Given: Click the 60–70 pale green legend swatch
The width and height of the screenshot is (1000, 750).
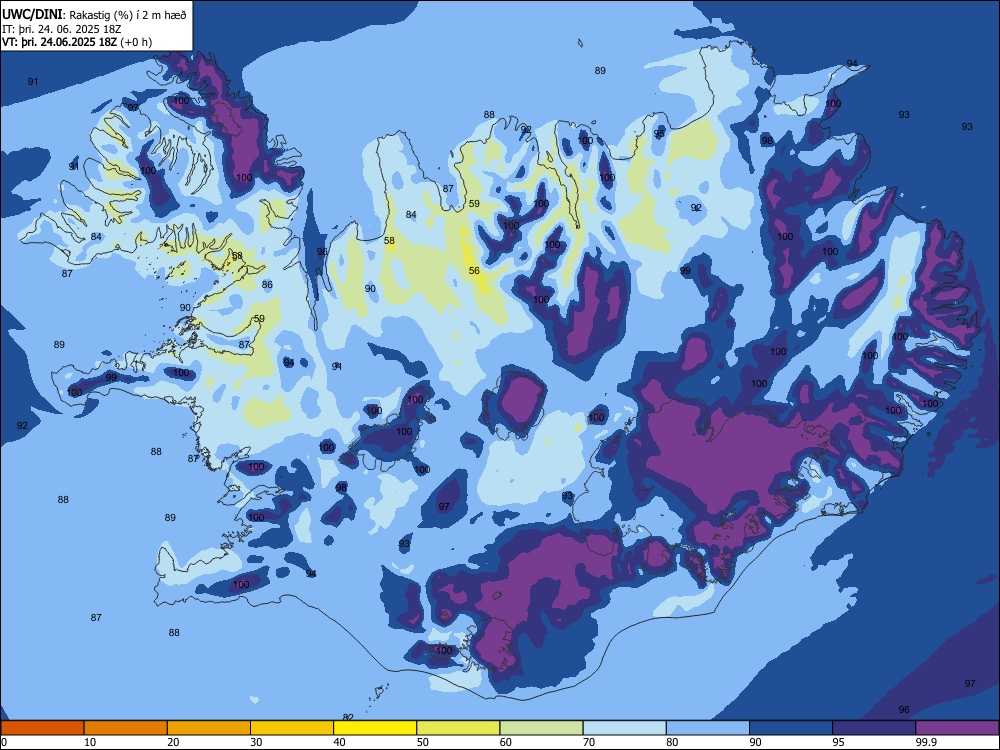Looking at the screenshot, I should point(541,728).
